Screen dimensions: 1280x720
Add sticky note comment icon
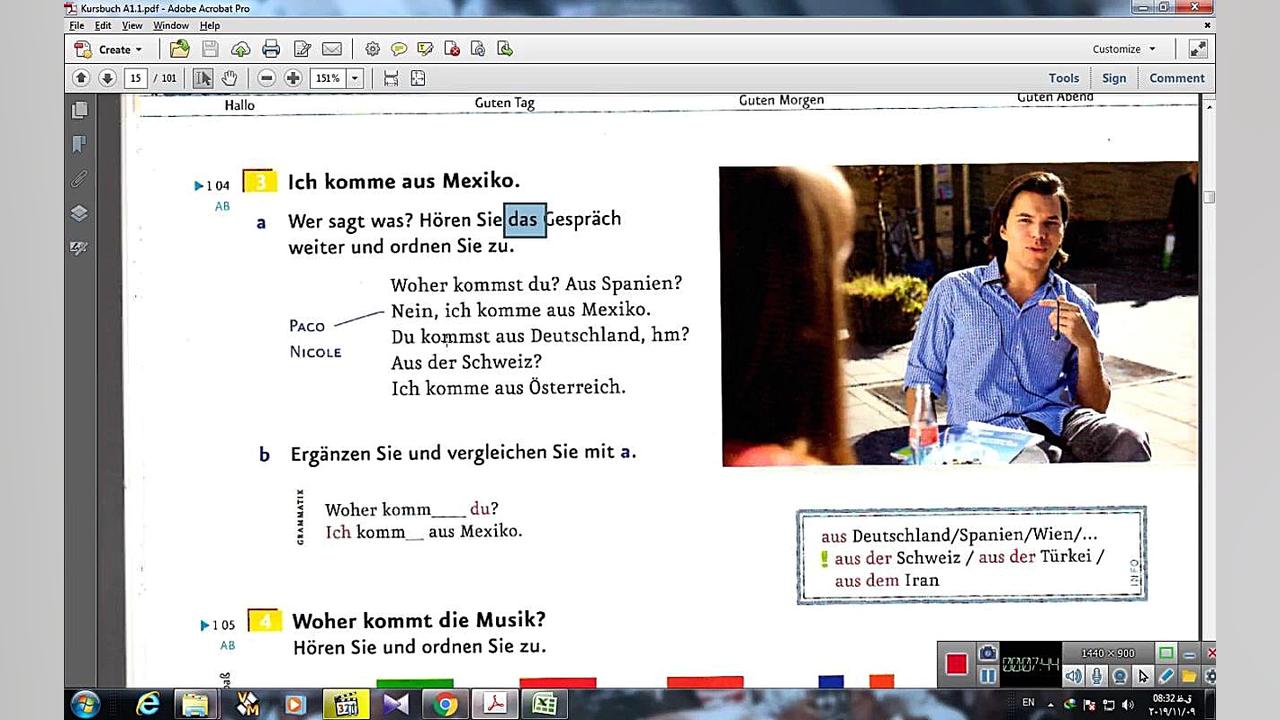pyautogui.click(x=399, y=48)
